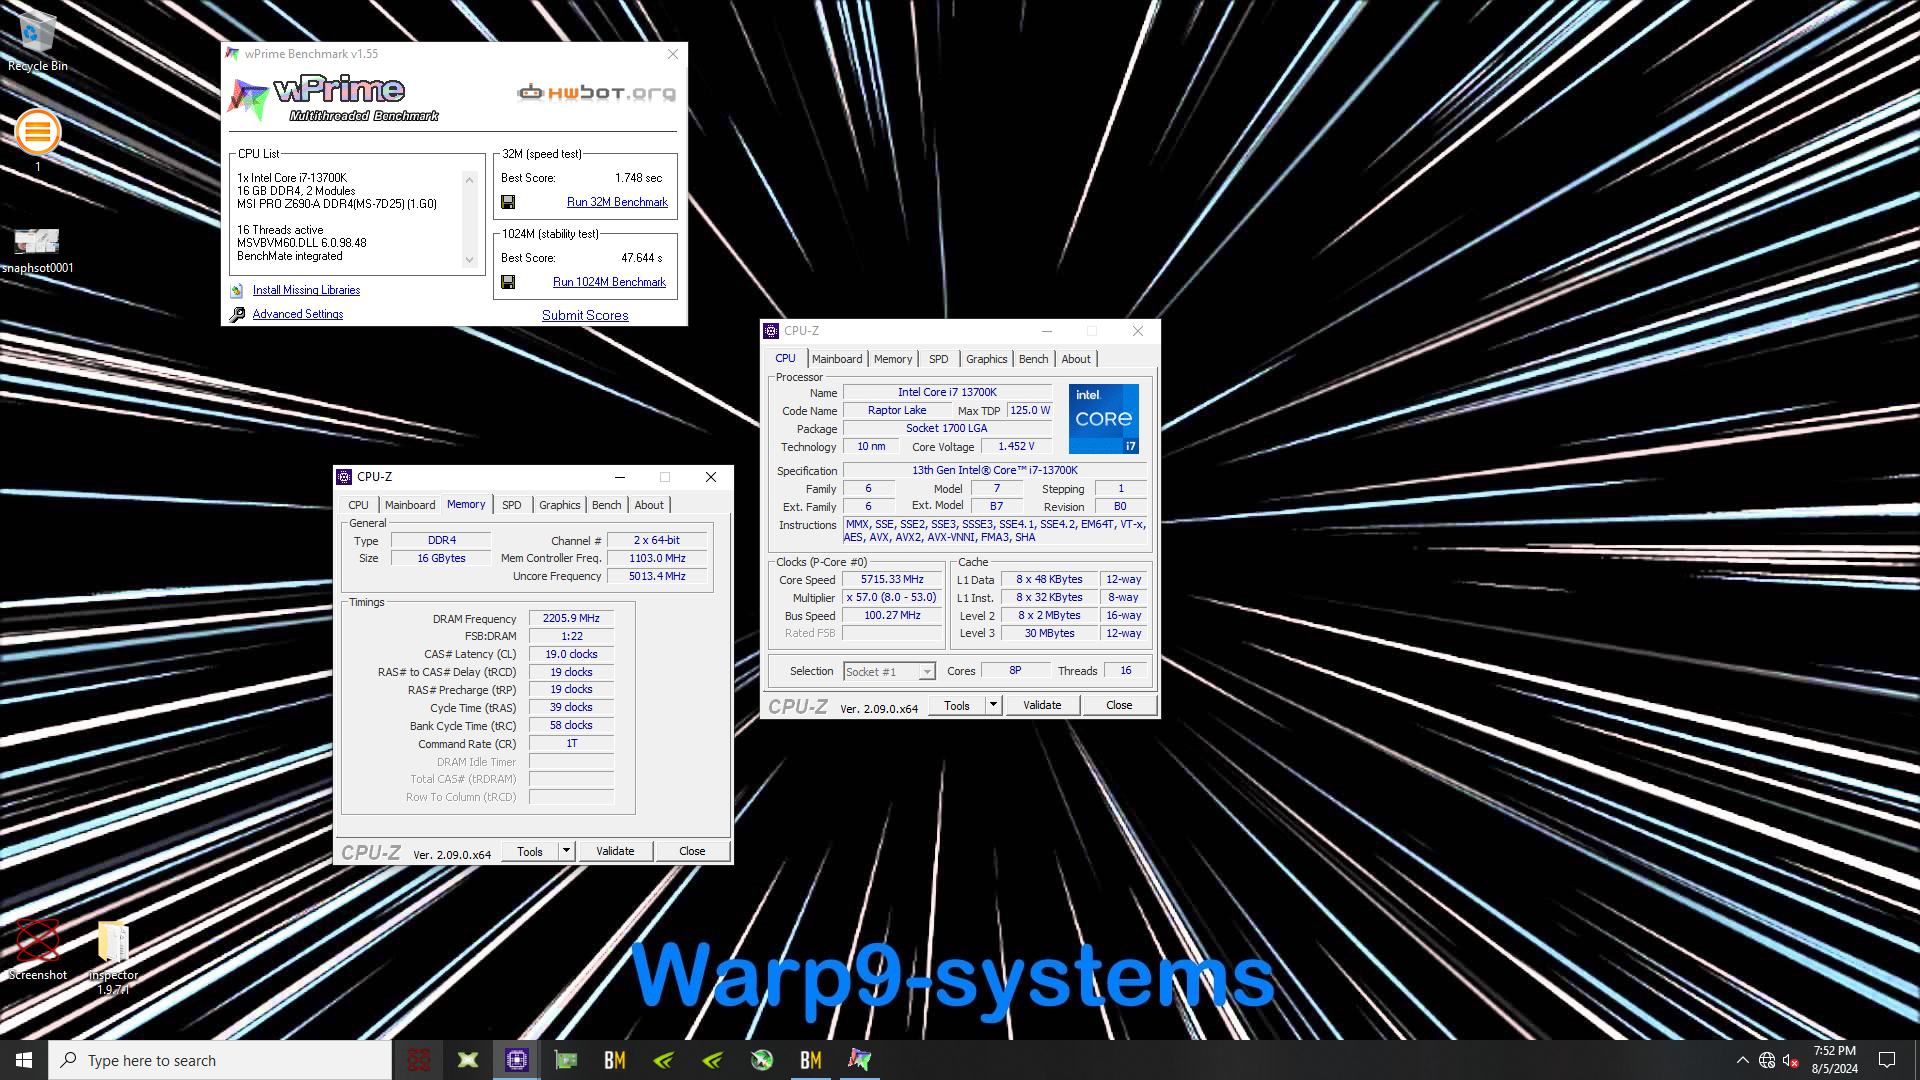The width and height of the screenshot is (1920, 1080).
Task: Click Close button in CPU-Z processor window
Action: 1119,705
